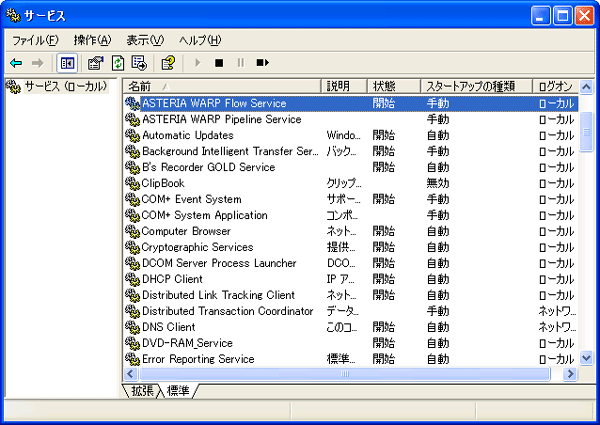600x425 pixels.
Task: Click the Help toolbar icon
Action: (x=168, y=63)
